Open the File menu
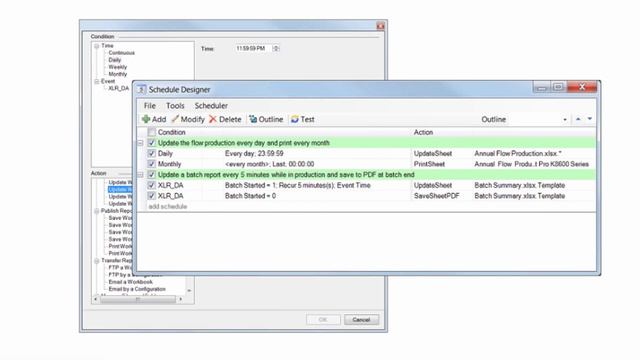 [149, 106]
